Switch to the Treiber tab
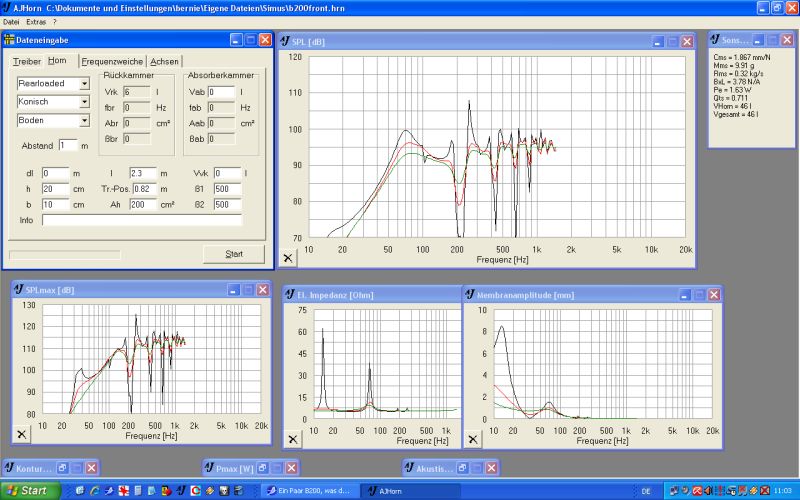The width and height of the screenshot is (800, 500). pos(26,61)
